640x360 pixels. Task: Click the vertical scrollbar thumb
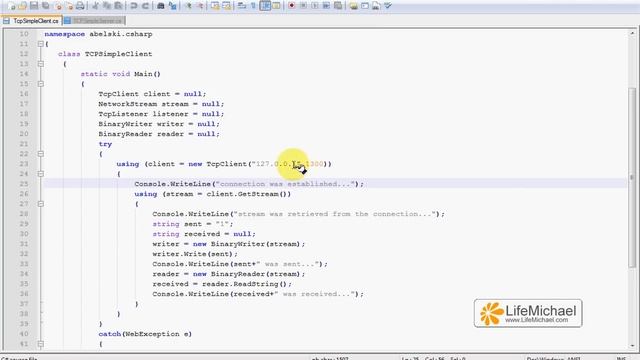[x=632, y=178]
